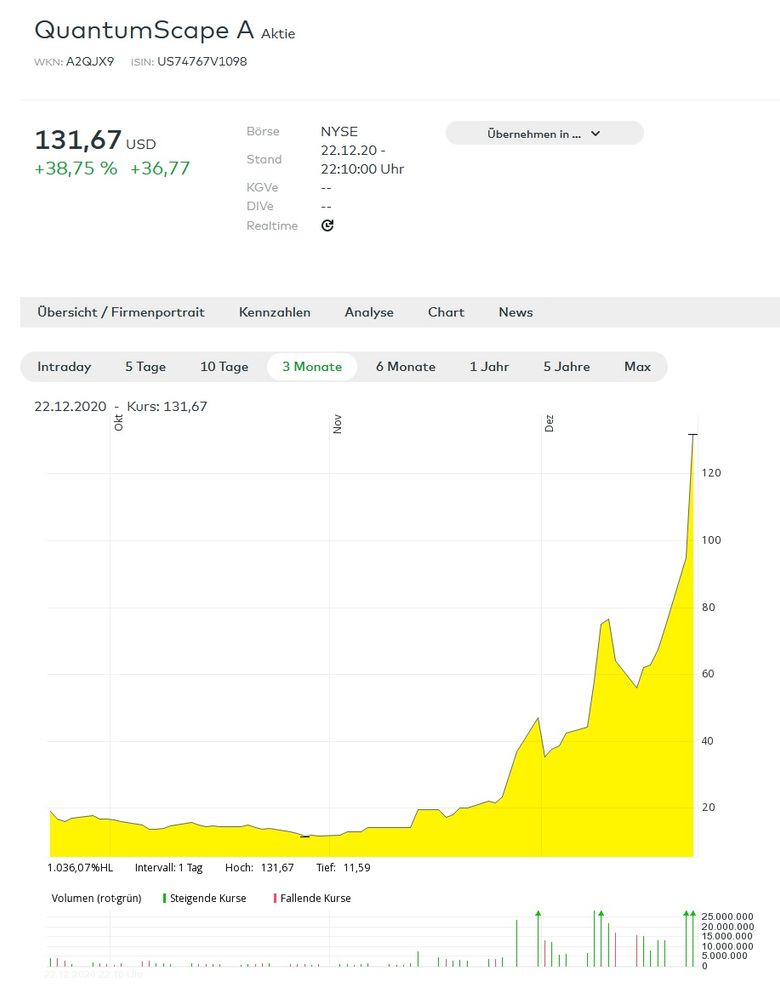Click the red Fallende Kurse legend marker
This screenshot has height=999, width=780.
click(274, 898)
